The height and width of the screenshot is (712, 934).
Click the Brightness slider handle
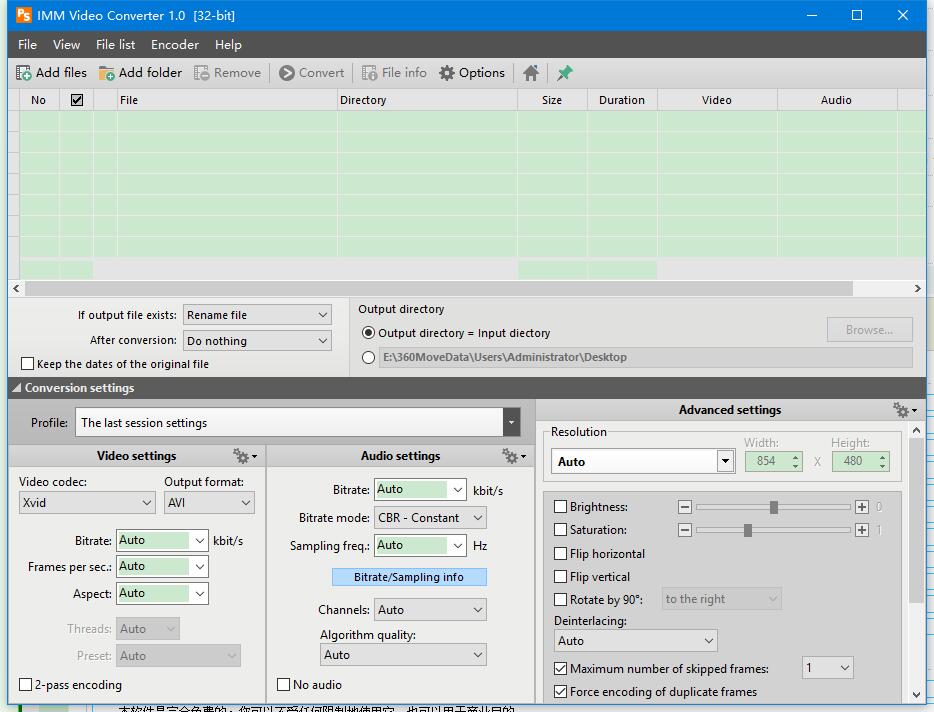(773, 507)
